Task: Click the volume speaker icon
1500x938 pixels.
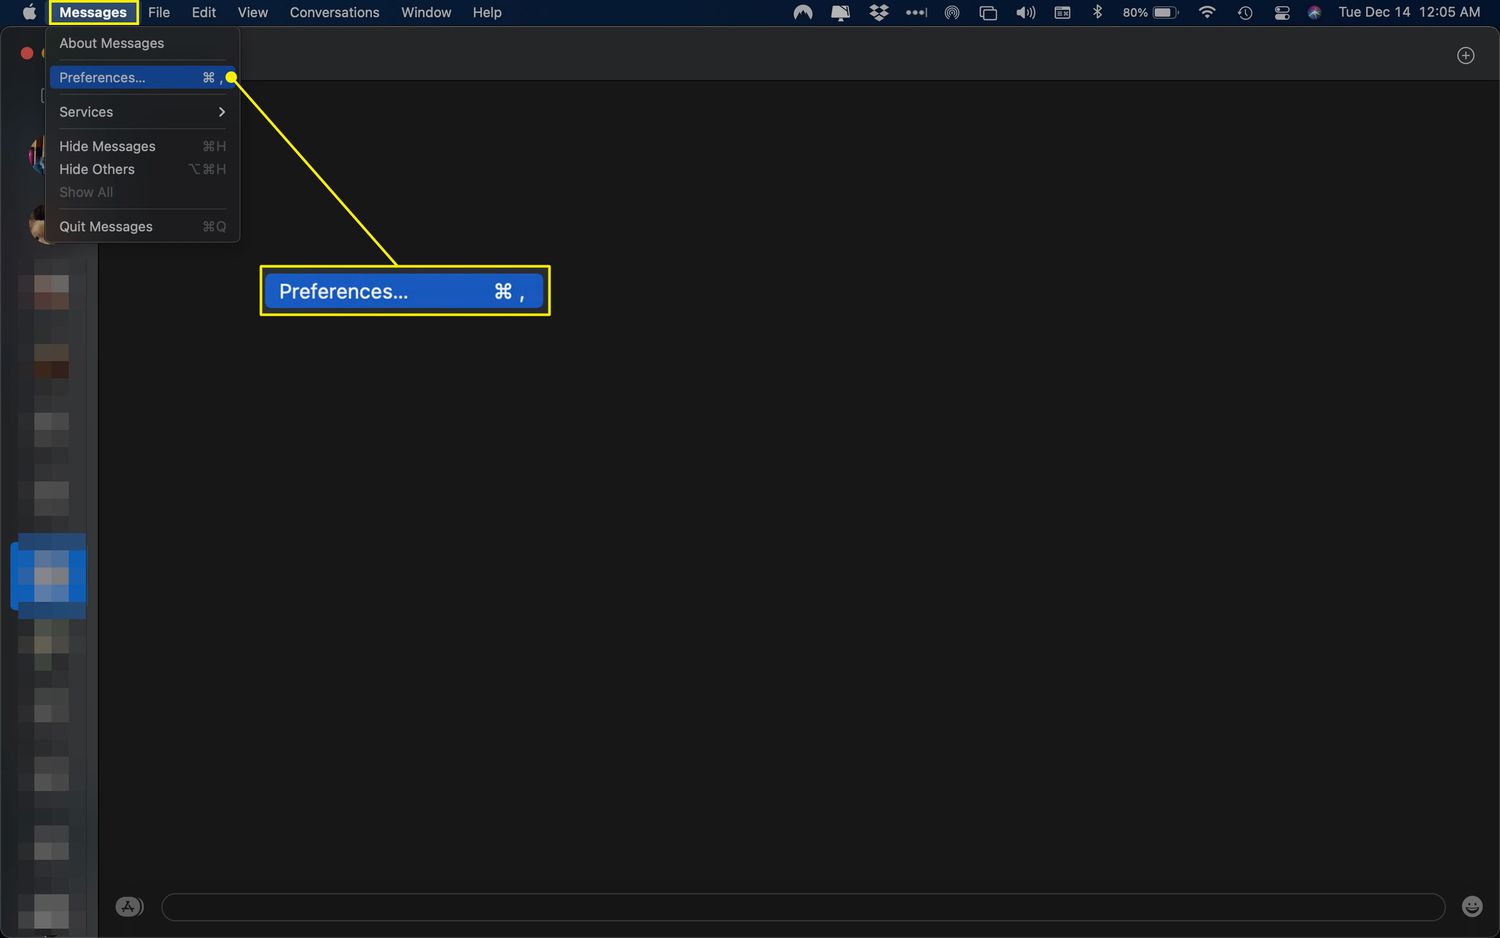Action: pyautogui.click(x=1025, y=13)
